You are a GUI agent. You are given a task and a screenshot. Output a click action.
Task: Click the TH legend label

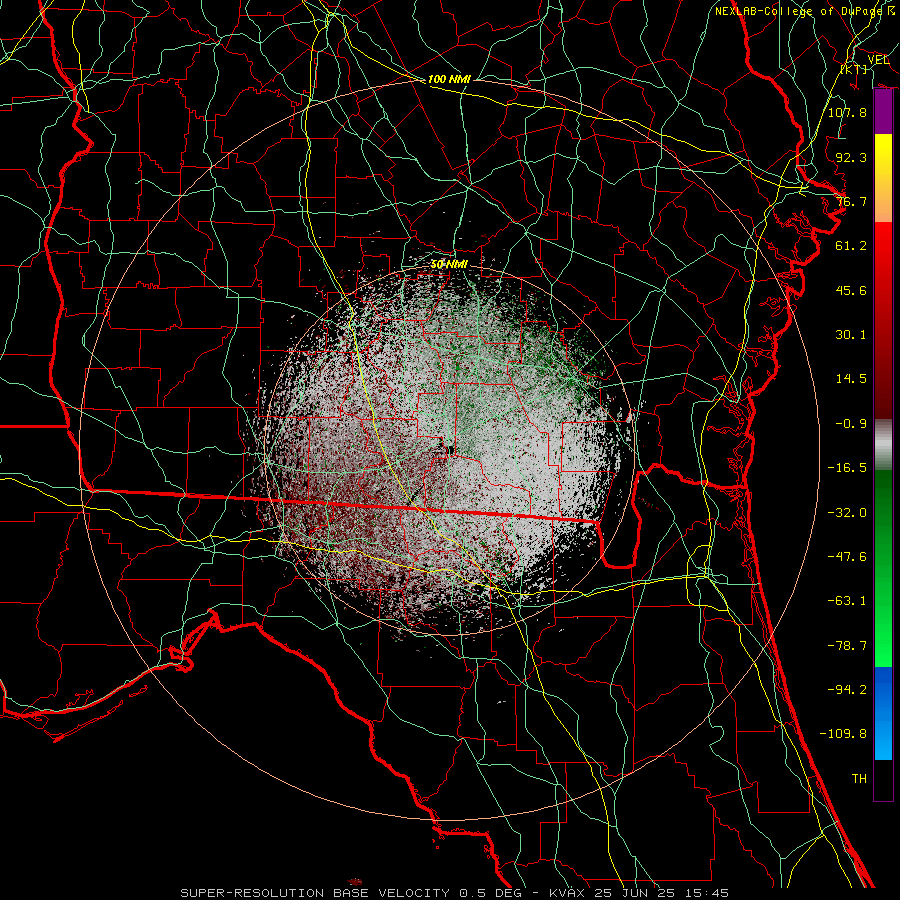coord(859,779)
